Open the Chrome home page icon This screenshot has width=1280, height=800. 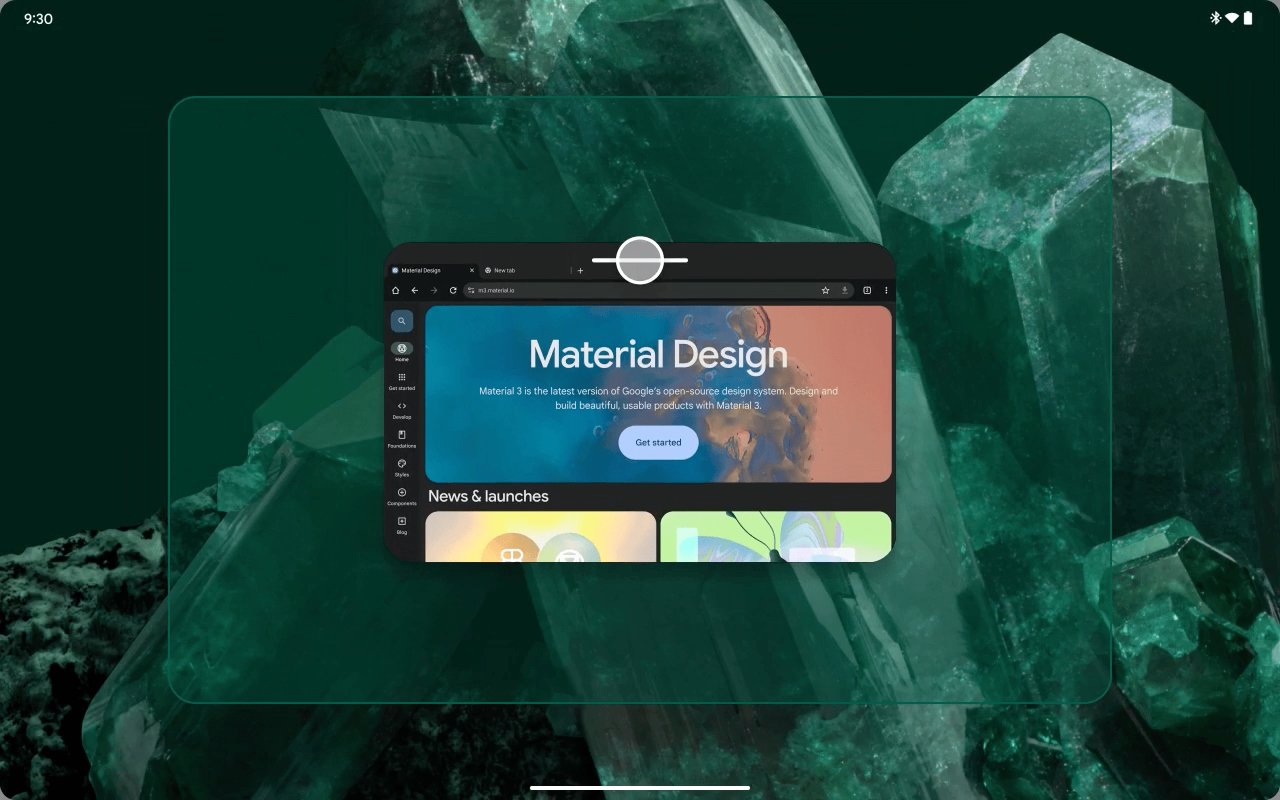point(395,290)
